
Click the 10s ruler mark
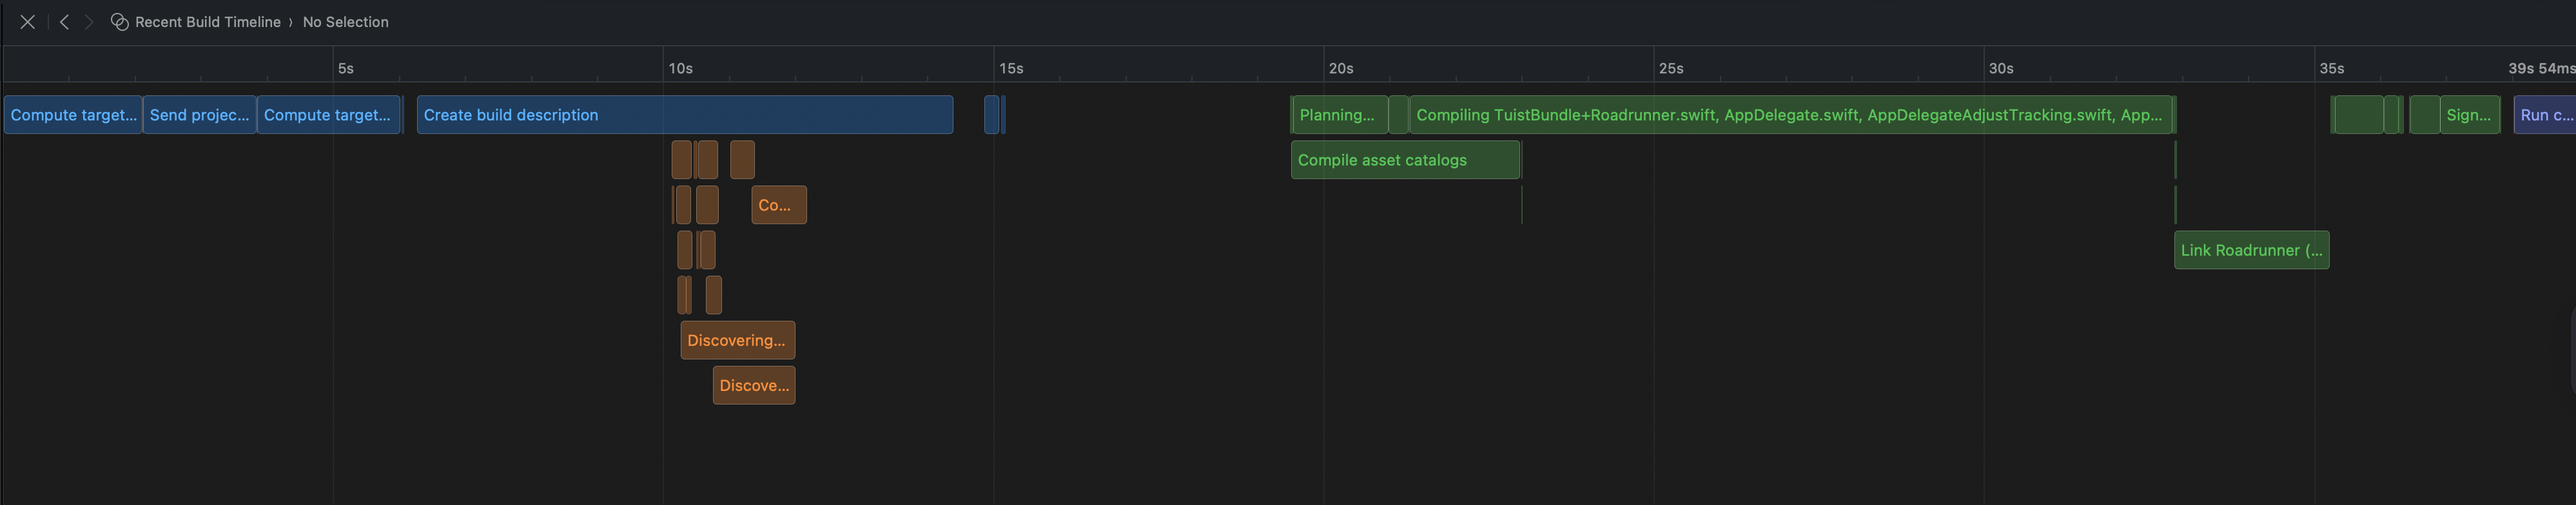681,68
